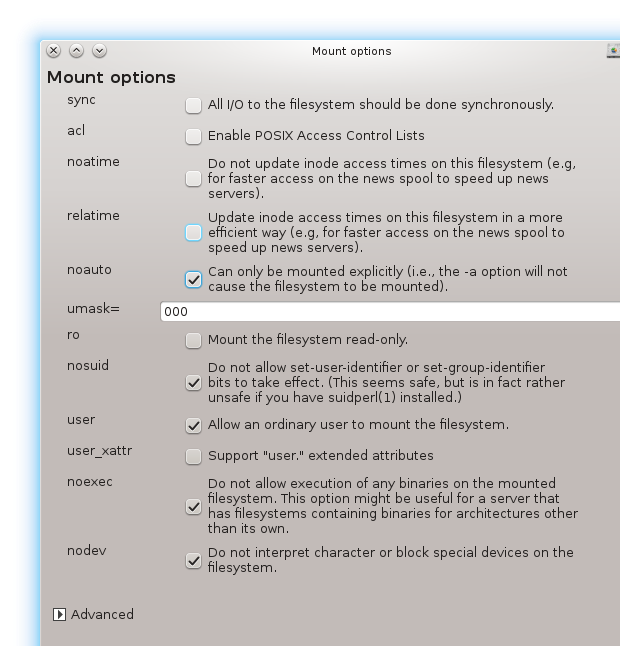Click the Mount options heading
The height and width of the screenshot is (646, 620).
(x=111, y=77)
